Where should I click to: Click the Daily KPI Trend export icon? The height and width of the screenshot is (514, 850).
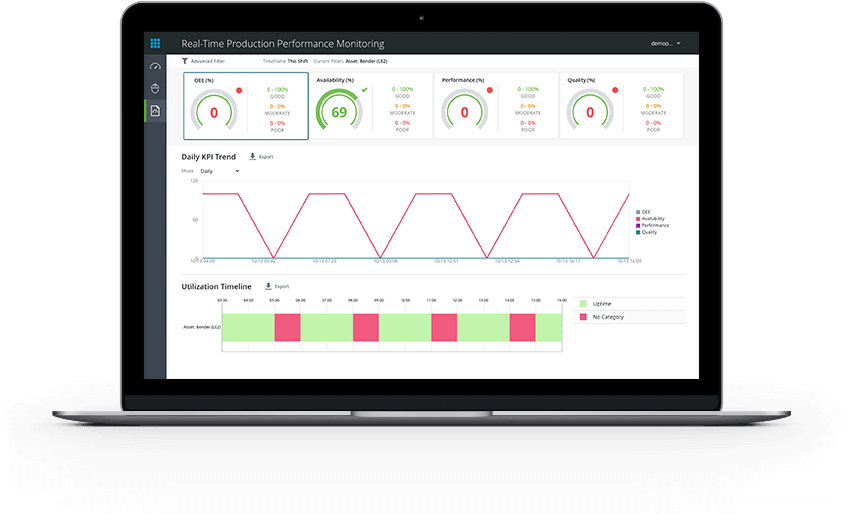253,157
